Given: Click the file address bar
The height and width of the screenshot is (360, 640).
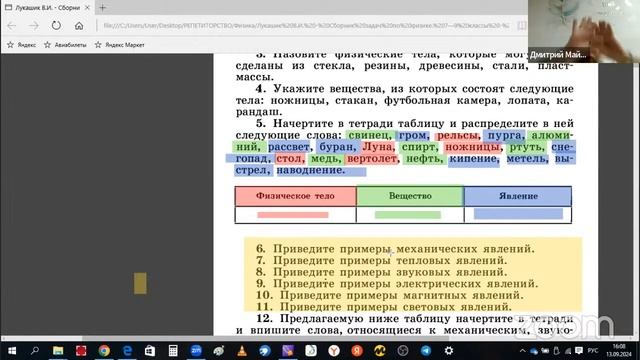Looking at the screenshot, I should pos(306,25).
